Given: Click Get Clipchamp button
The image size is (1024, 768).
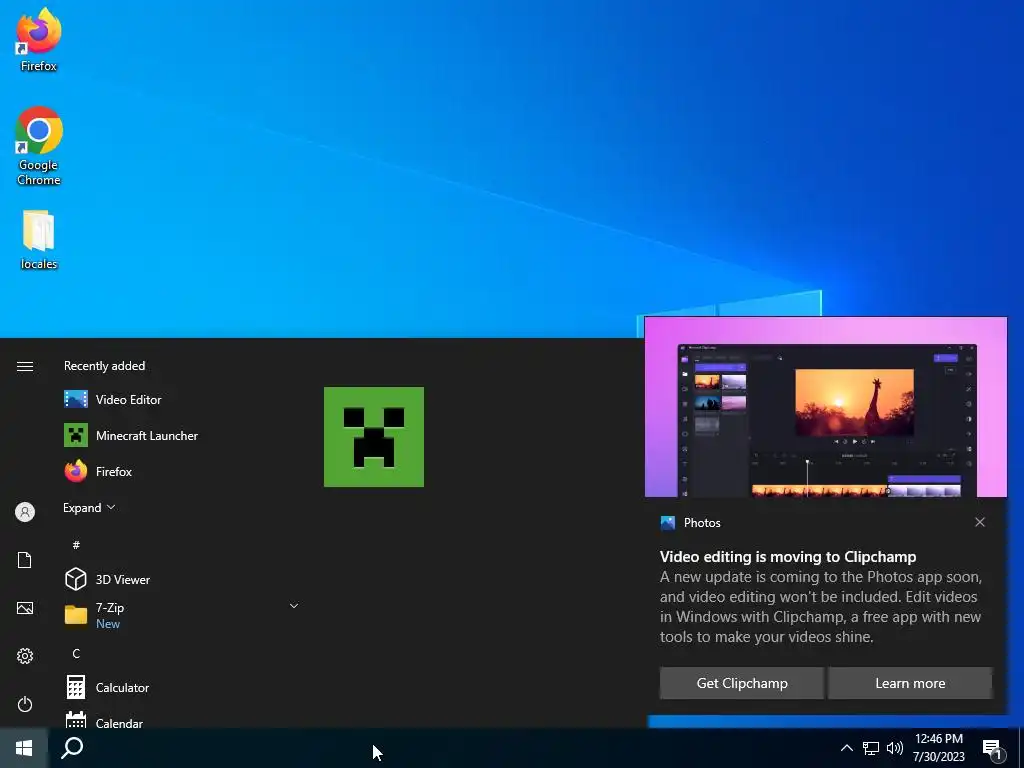Looking at the screenshot, I should [742, 683].
